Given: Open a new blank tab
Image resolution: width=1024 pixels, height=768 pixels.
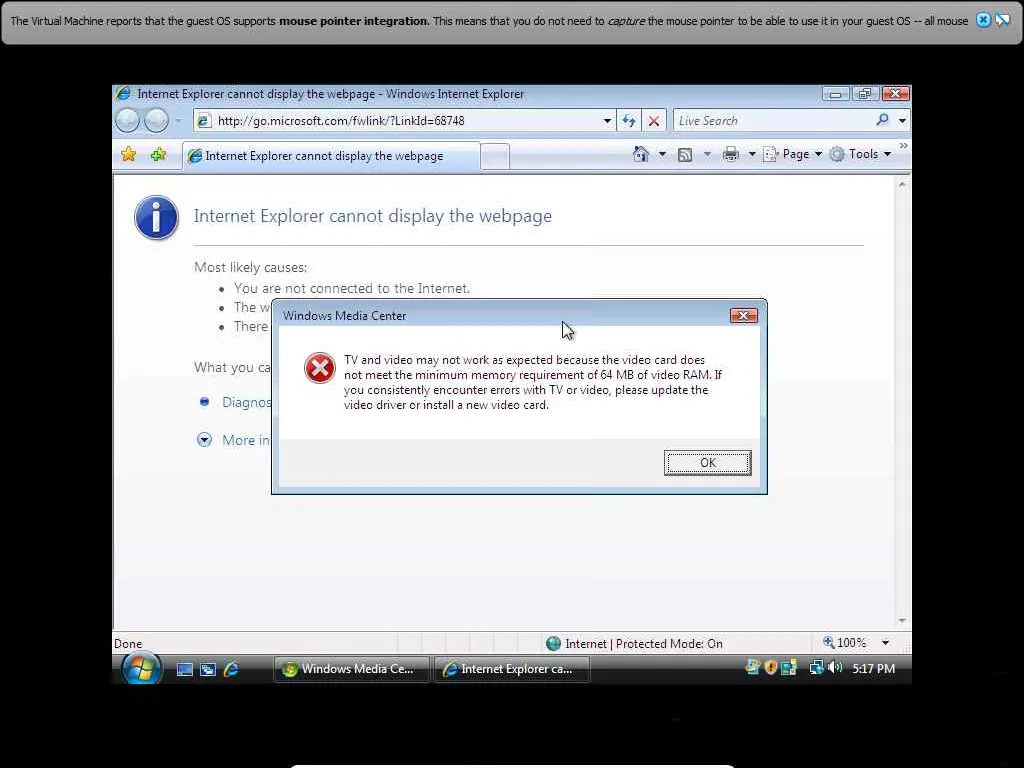Looking at the screenshot, I should point(494,157).
